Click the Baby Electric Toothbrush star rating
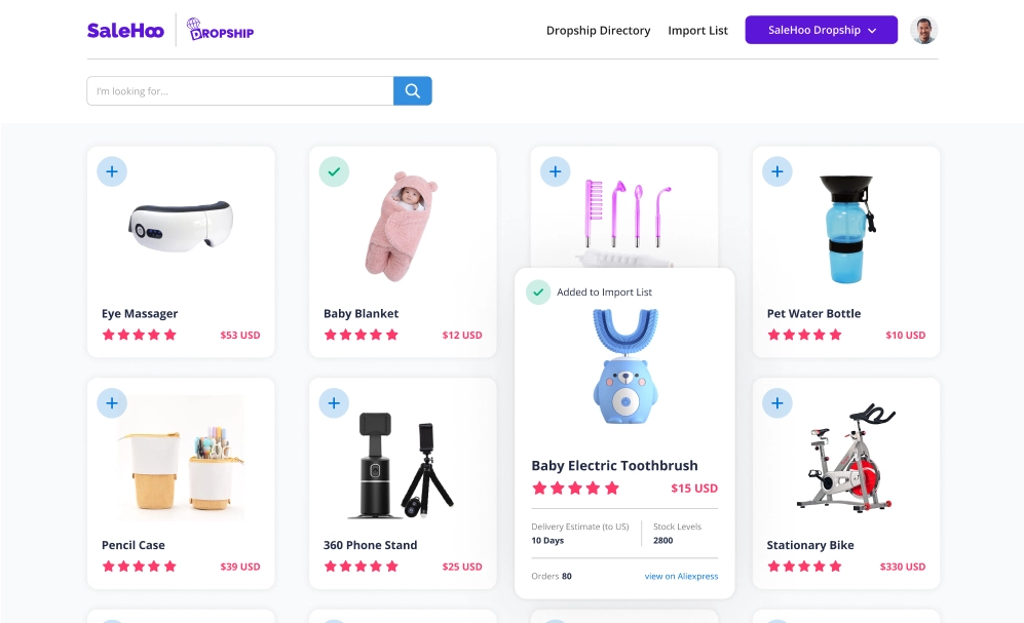The image size is (1024, 623). pos(575,488)
